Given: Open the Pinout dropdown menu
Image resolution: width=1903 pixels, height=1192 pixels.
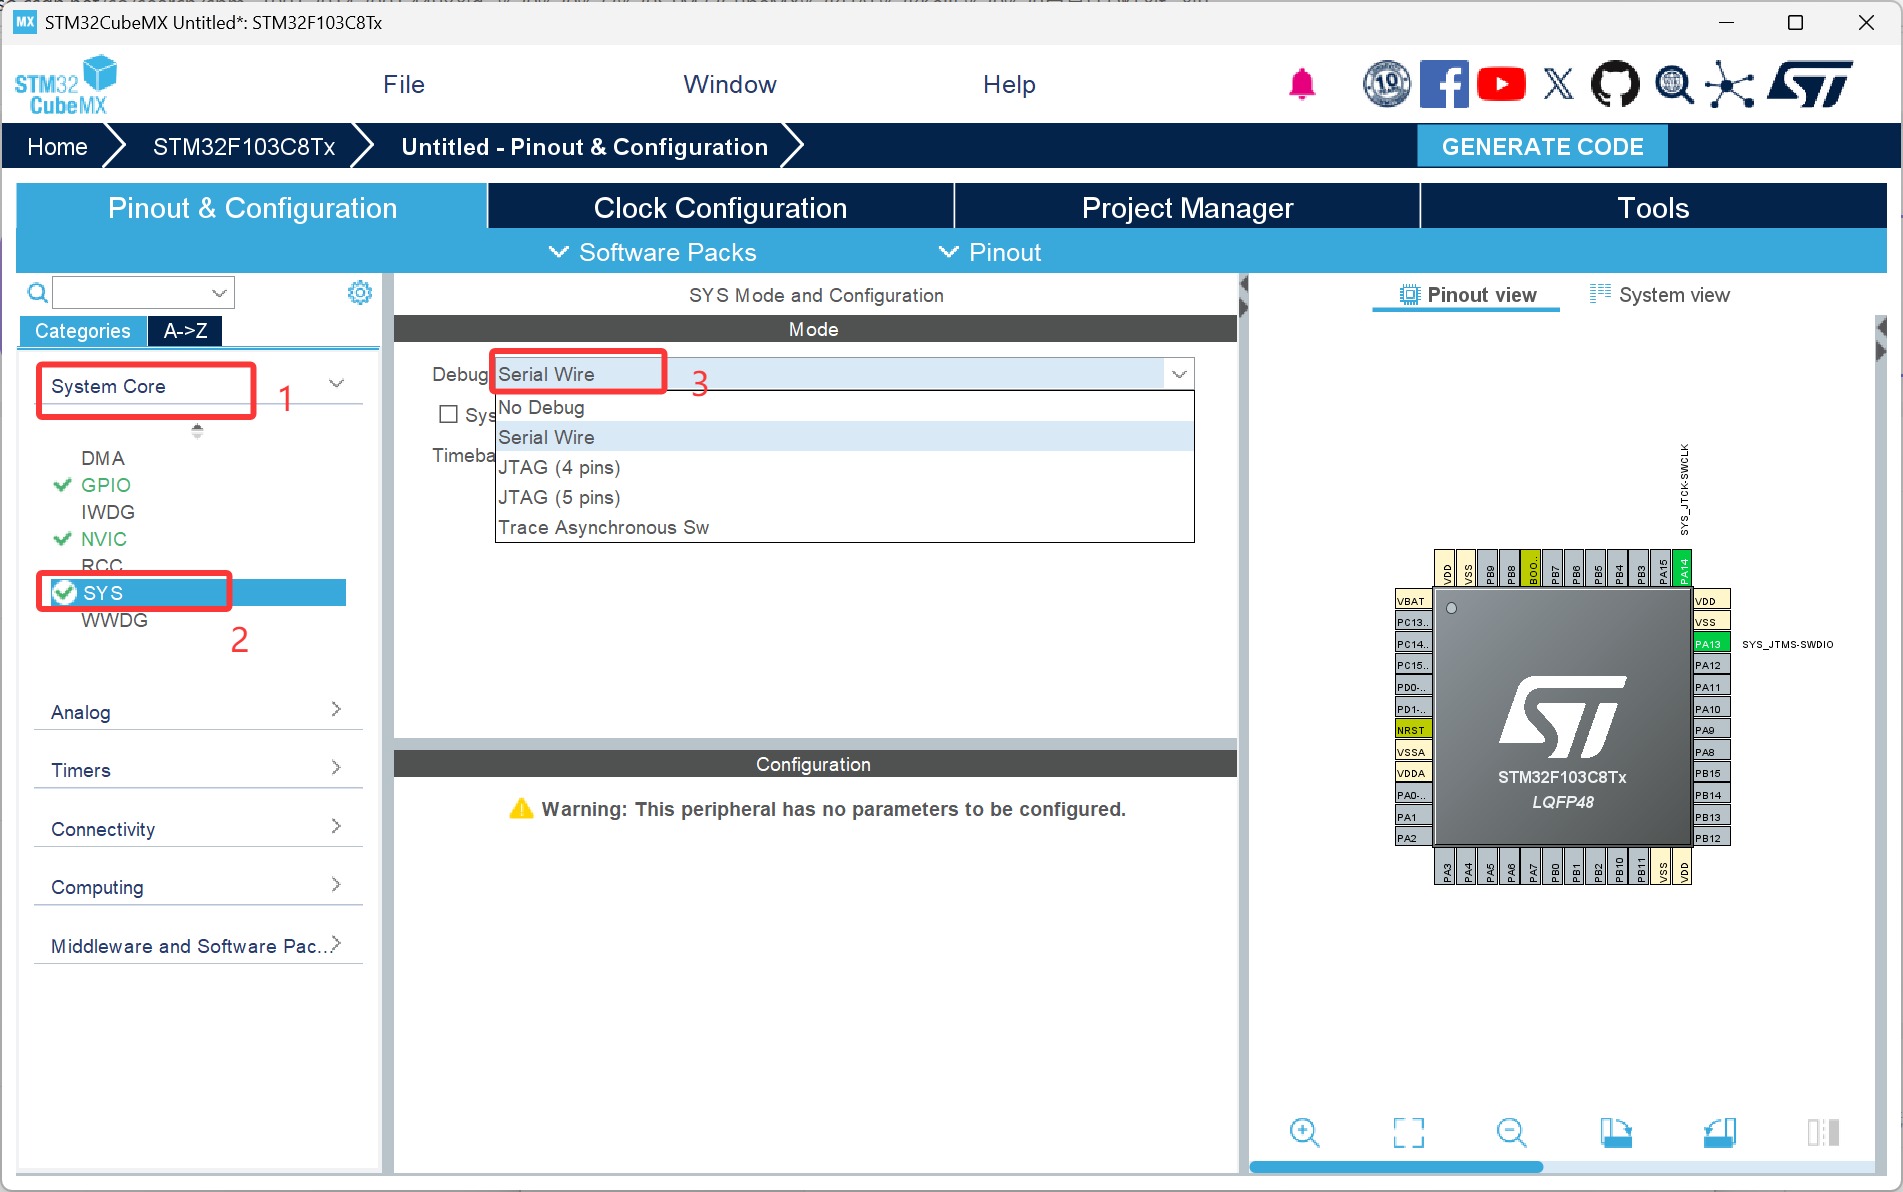Looking at the screenshot, I should coord(990,252).
